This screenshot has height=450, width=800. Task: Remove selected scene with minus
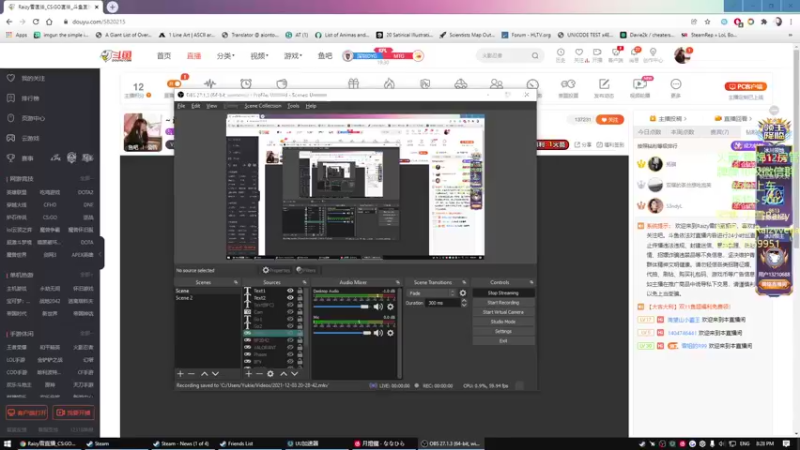(191, 374)
